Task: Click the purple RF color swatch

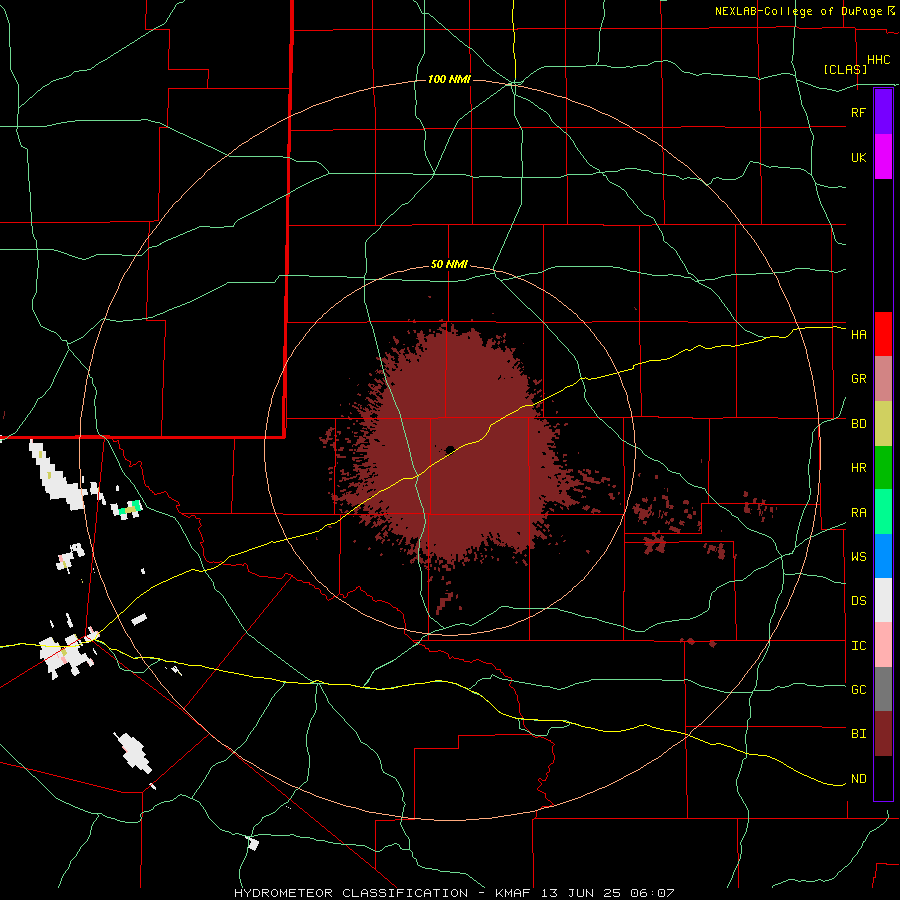Action: pos(883,112)
